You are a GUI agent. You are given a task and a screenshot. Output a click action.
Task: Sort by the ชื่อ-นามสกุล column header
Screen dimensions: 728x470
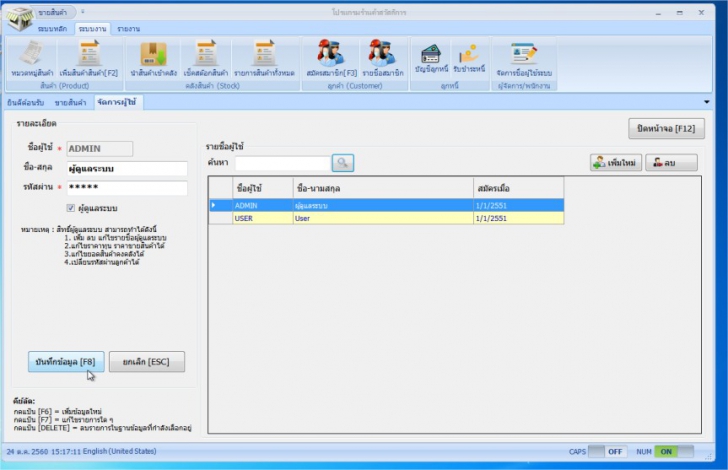(383, 188)
